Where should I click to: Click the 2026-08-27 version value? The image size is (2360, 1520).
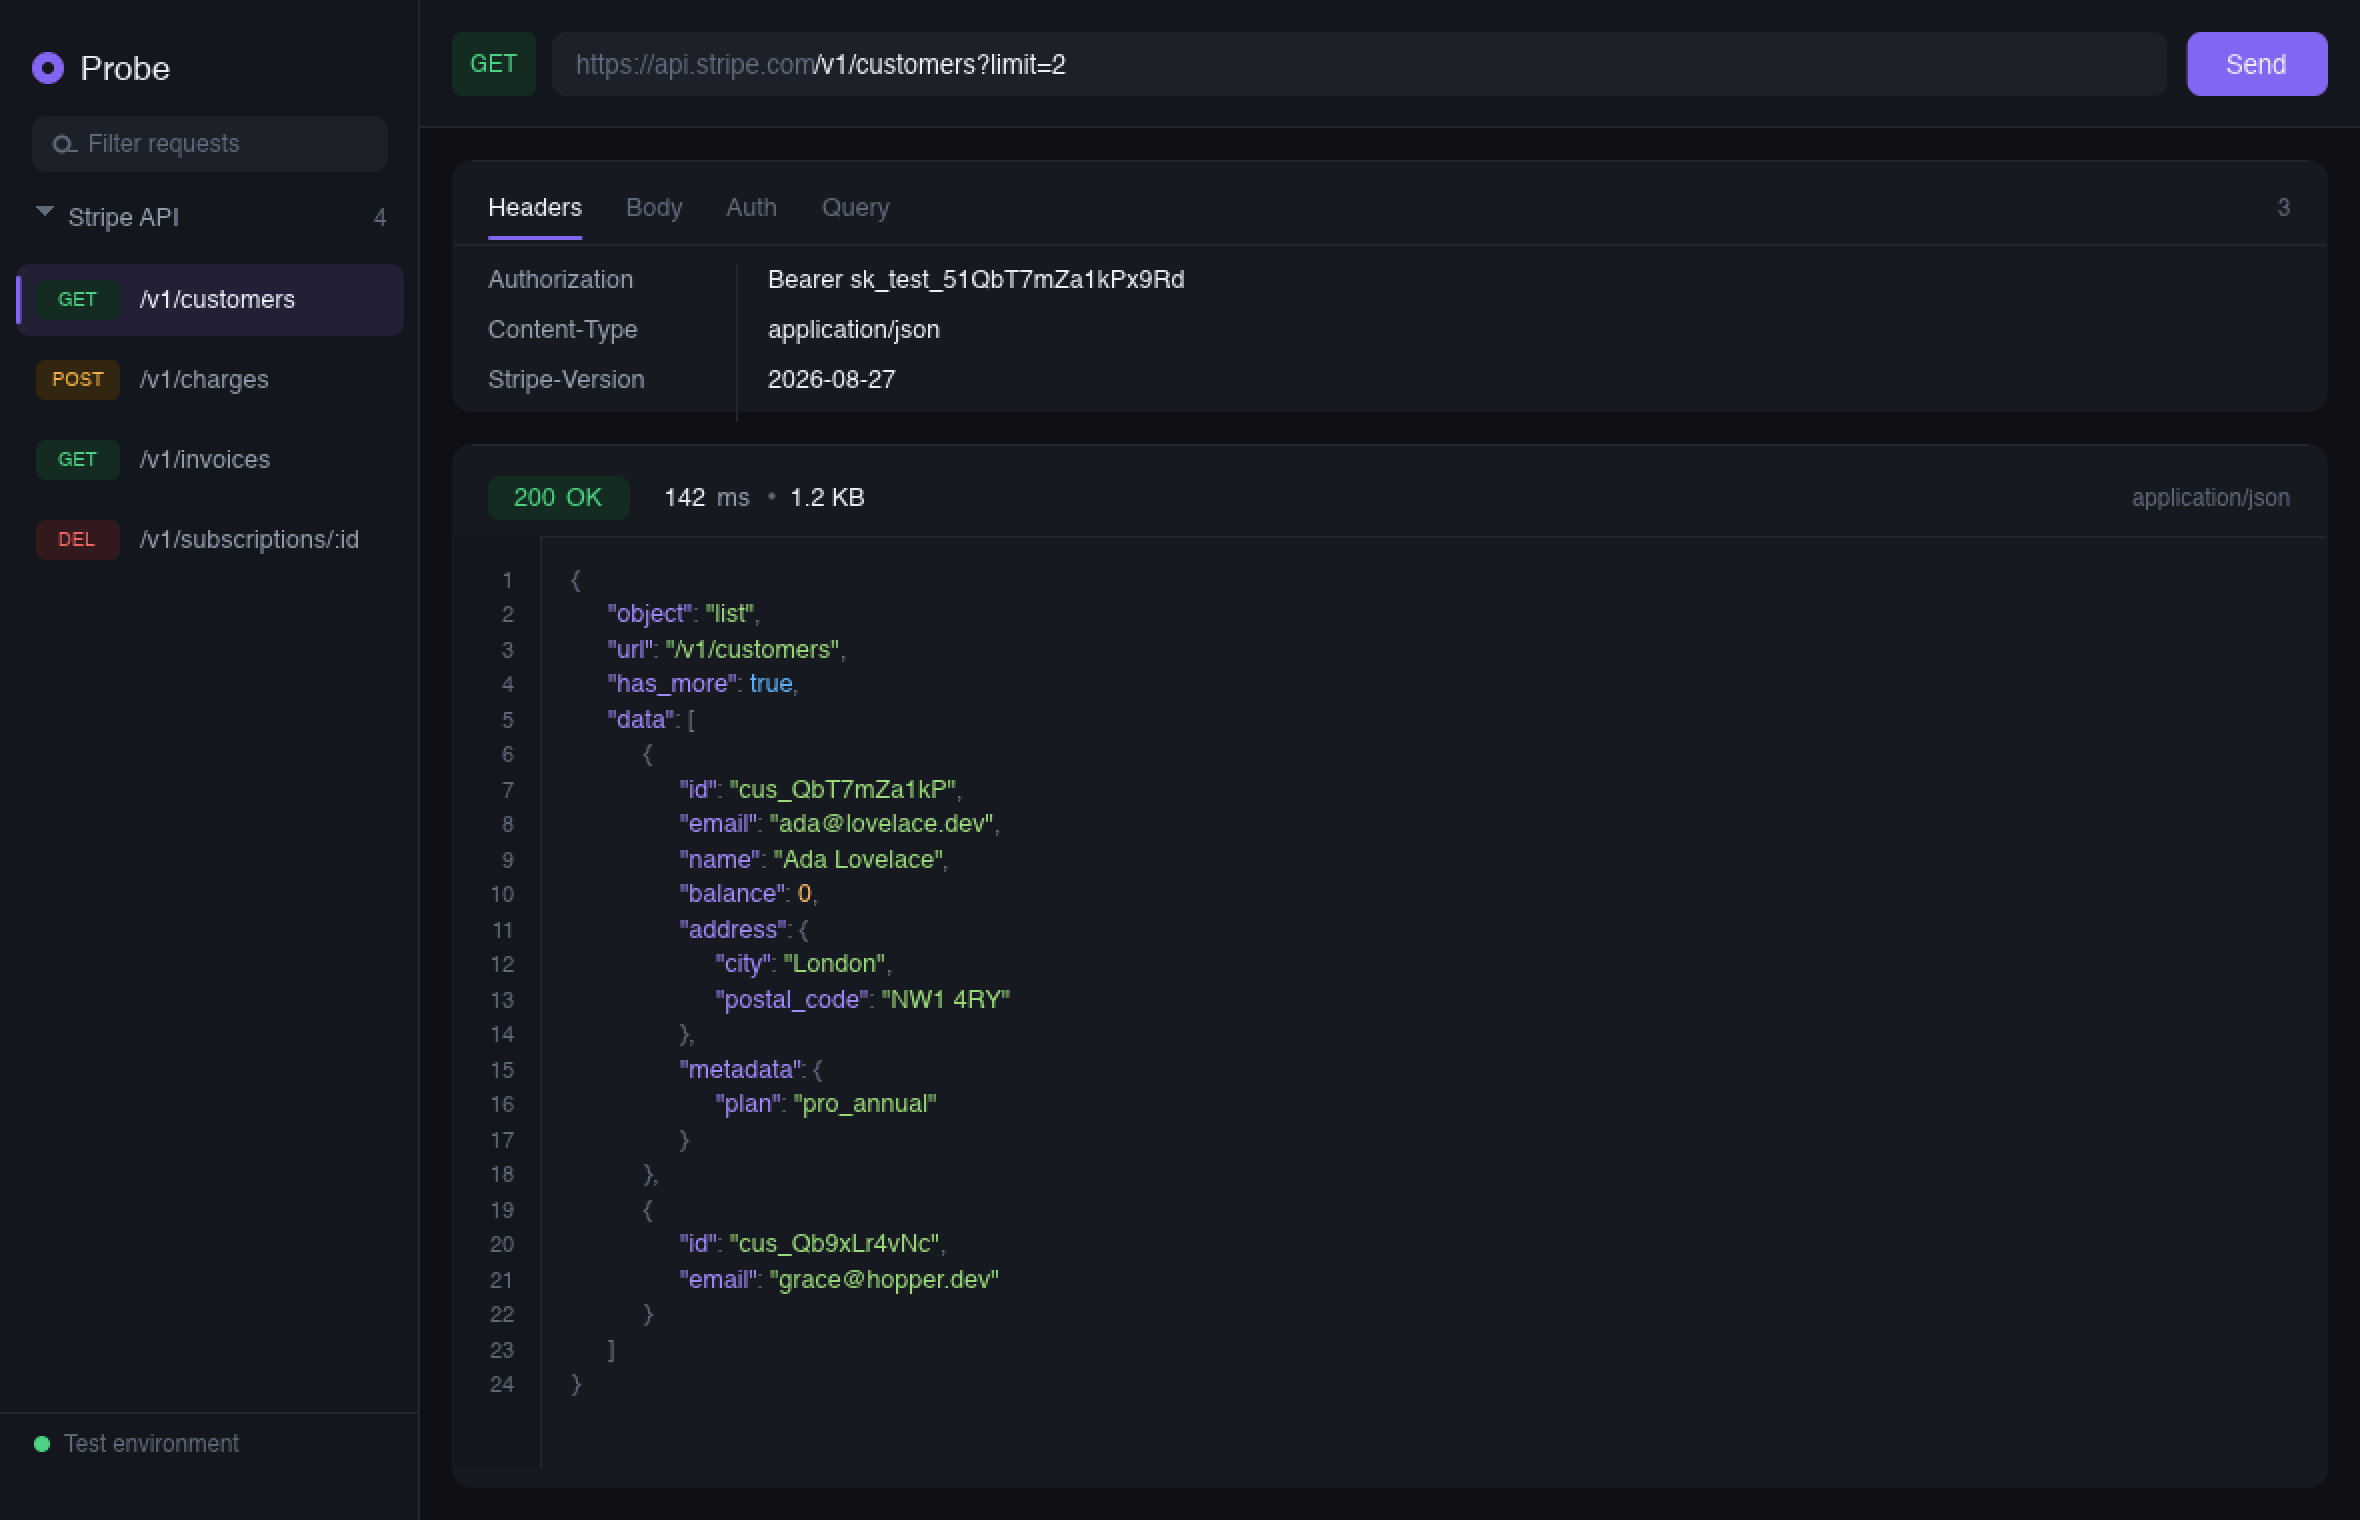(831, 379)
